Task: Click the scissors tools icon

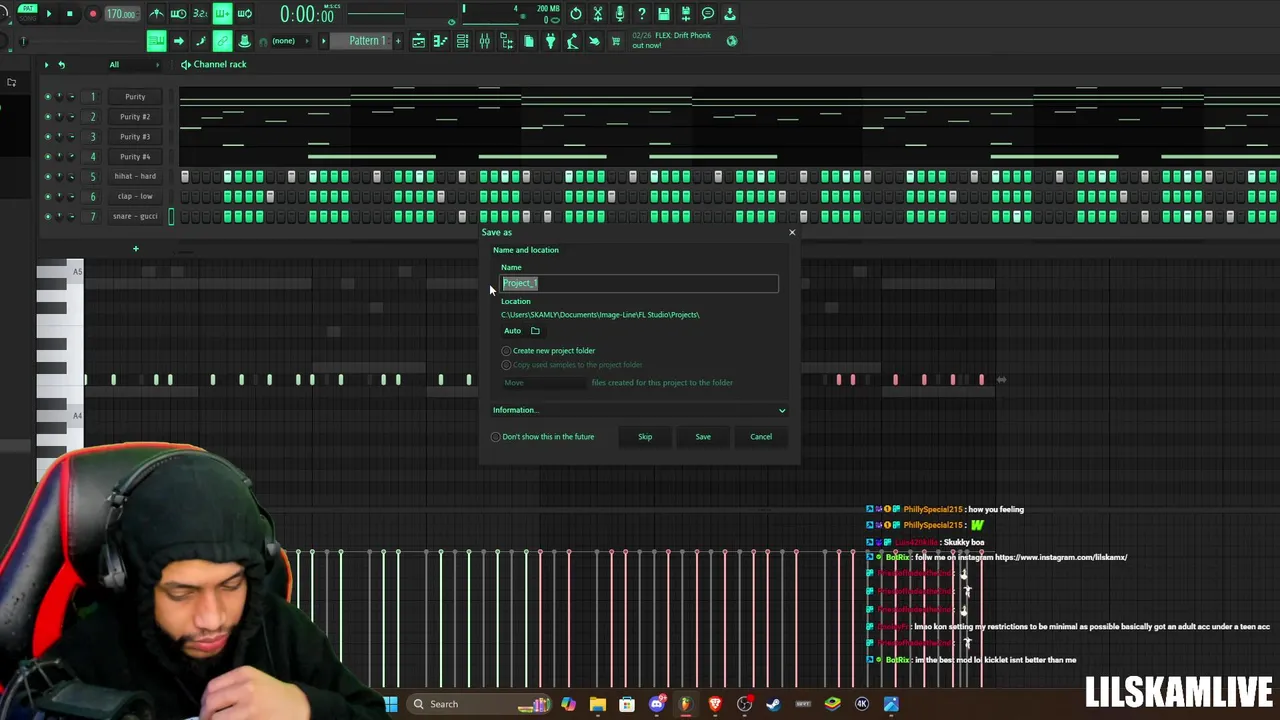Action: click(597, 14)
